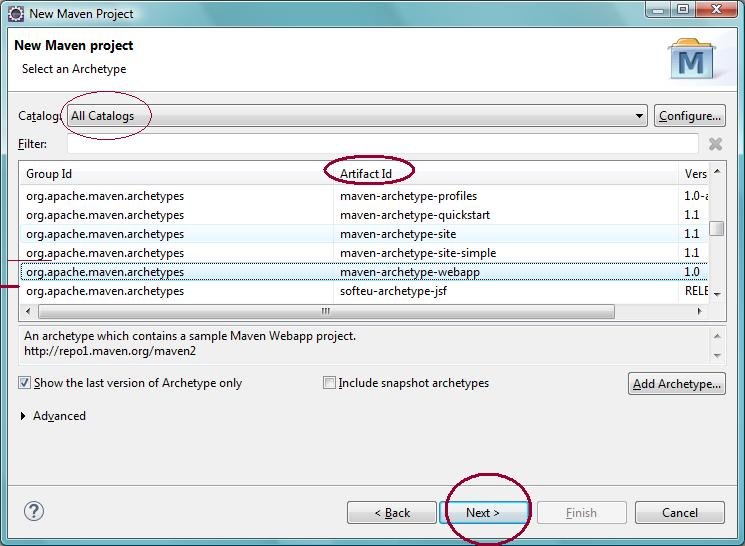Toggle Show the last version of Archetype only

[25, 383]
